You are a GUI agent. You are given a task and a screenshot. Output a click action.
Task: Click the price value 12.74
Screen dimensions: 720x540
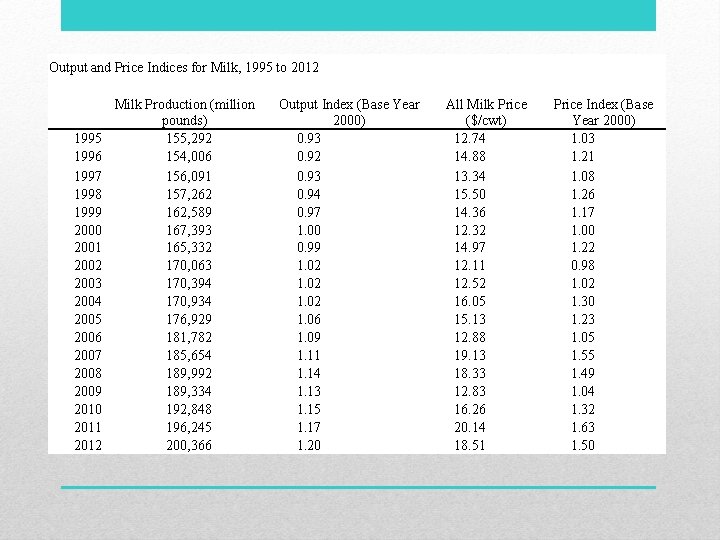470,138
